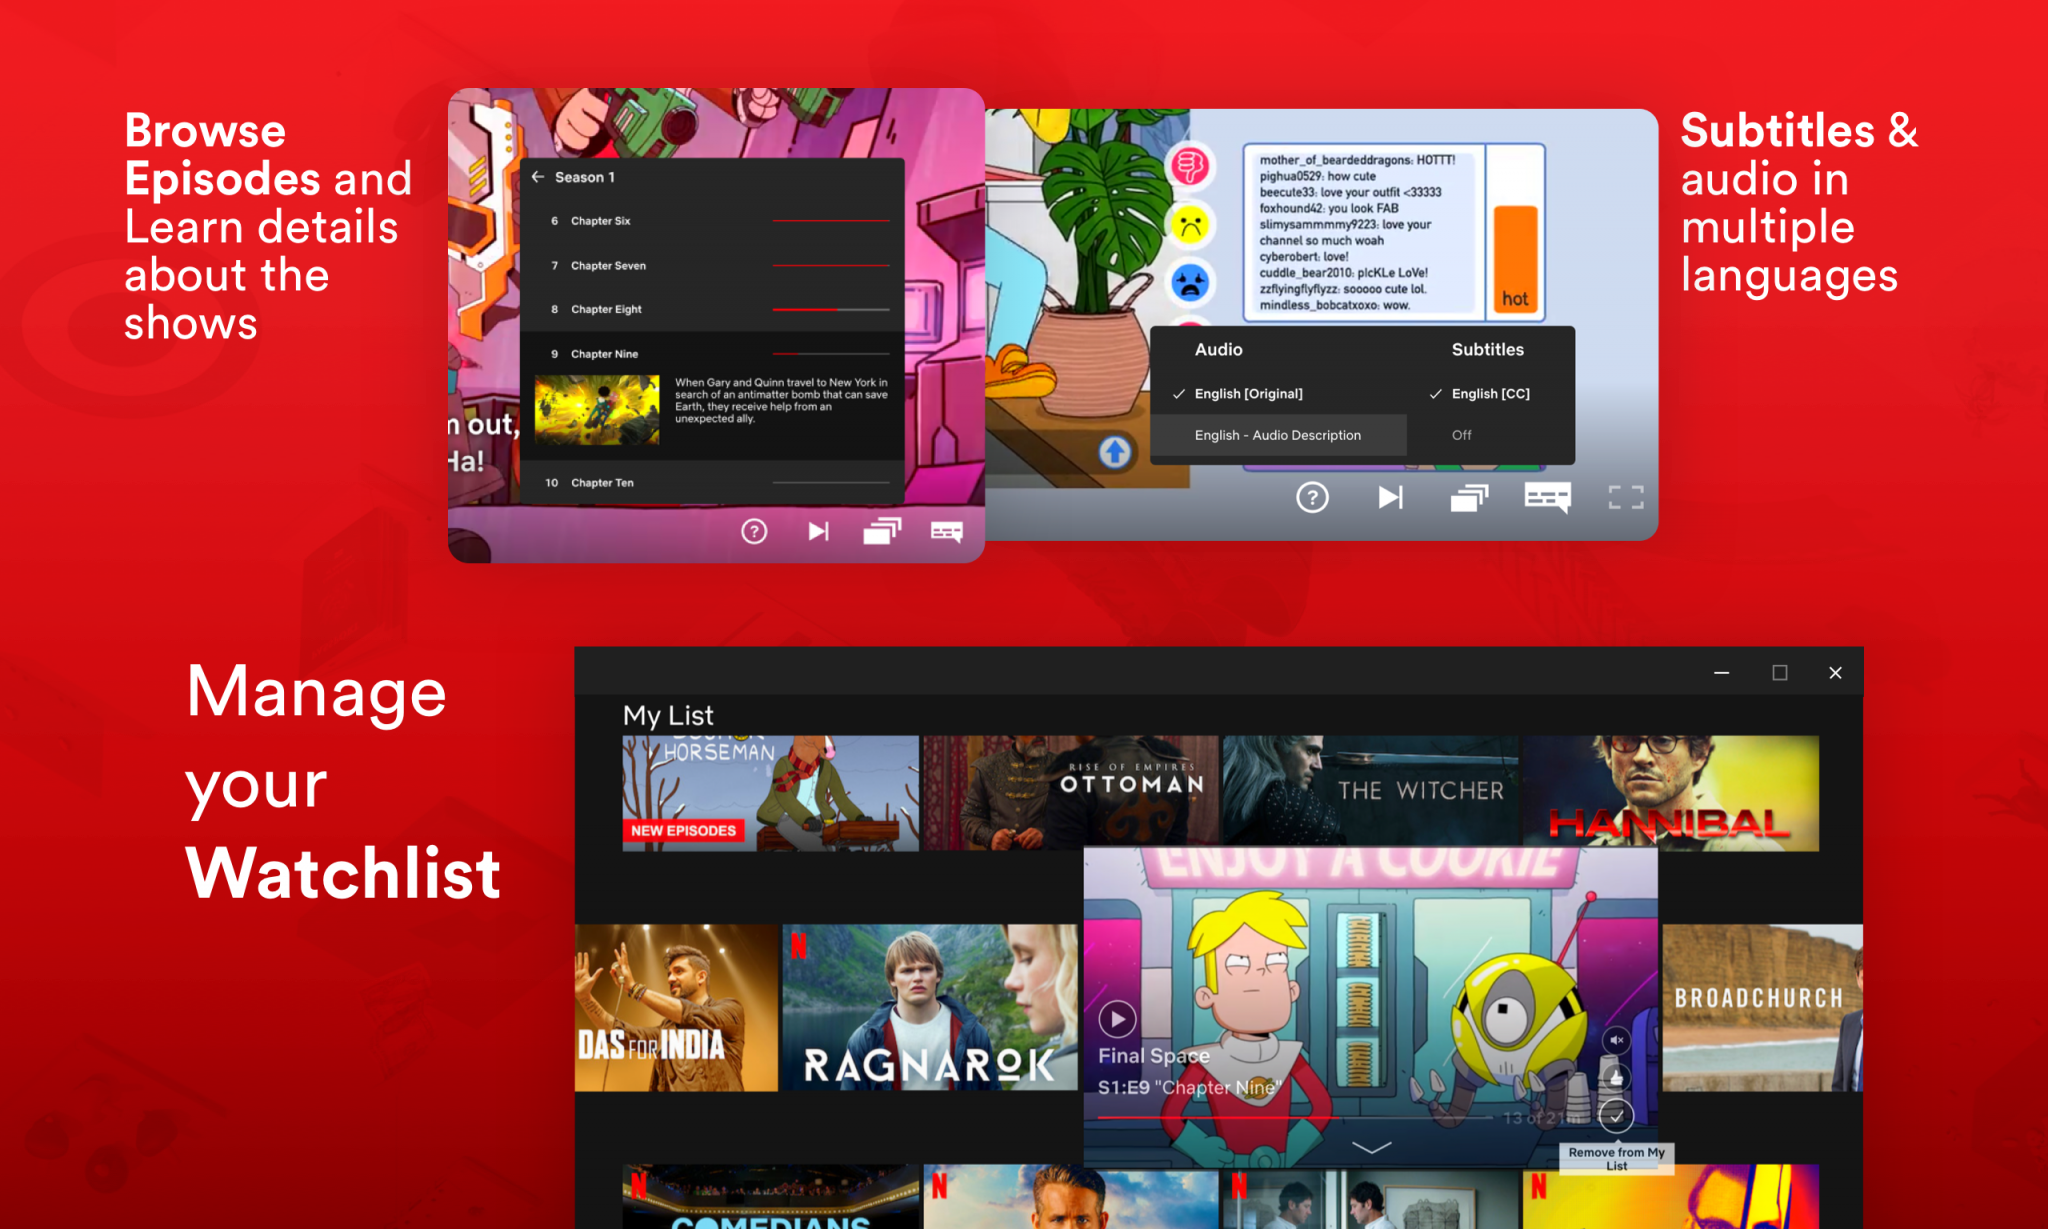Viewport: 2048px width, 1229px height.
Task: Click the orange hot meter bar
Action: click(x=1515, y=260)
